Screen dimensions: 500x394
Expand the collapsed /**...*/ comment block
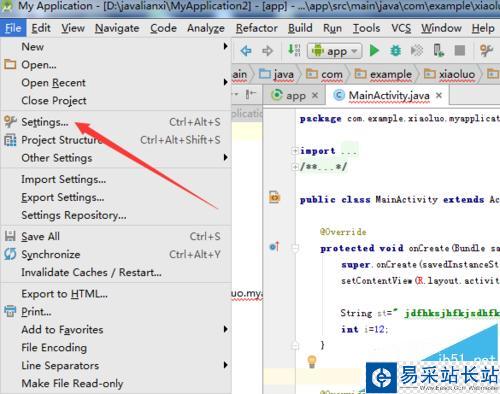(295, 166)
